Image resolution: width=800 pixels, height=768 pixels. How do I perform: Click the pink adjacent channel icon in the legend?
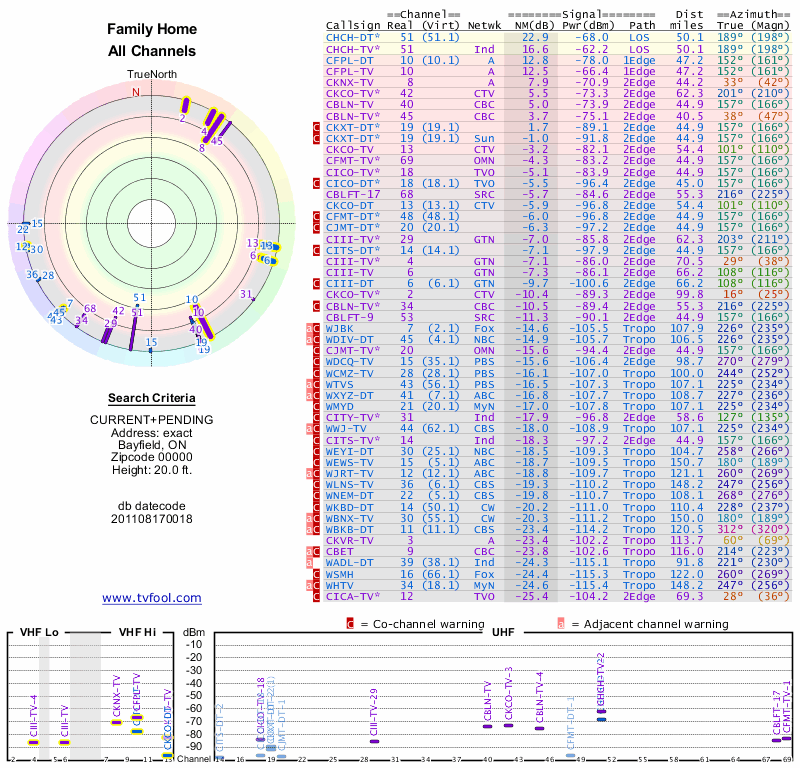point(561,624)
